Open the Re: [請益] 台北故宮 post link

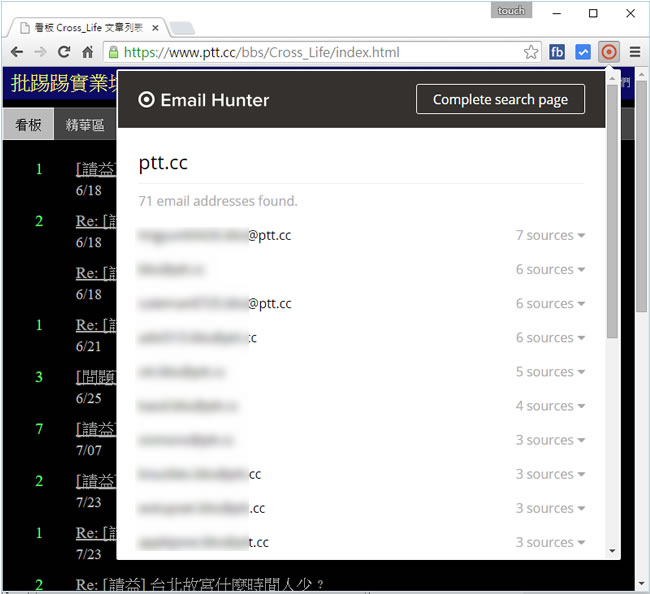[x=200, y=585]
